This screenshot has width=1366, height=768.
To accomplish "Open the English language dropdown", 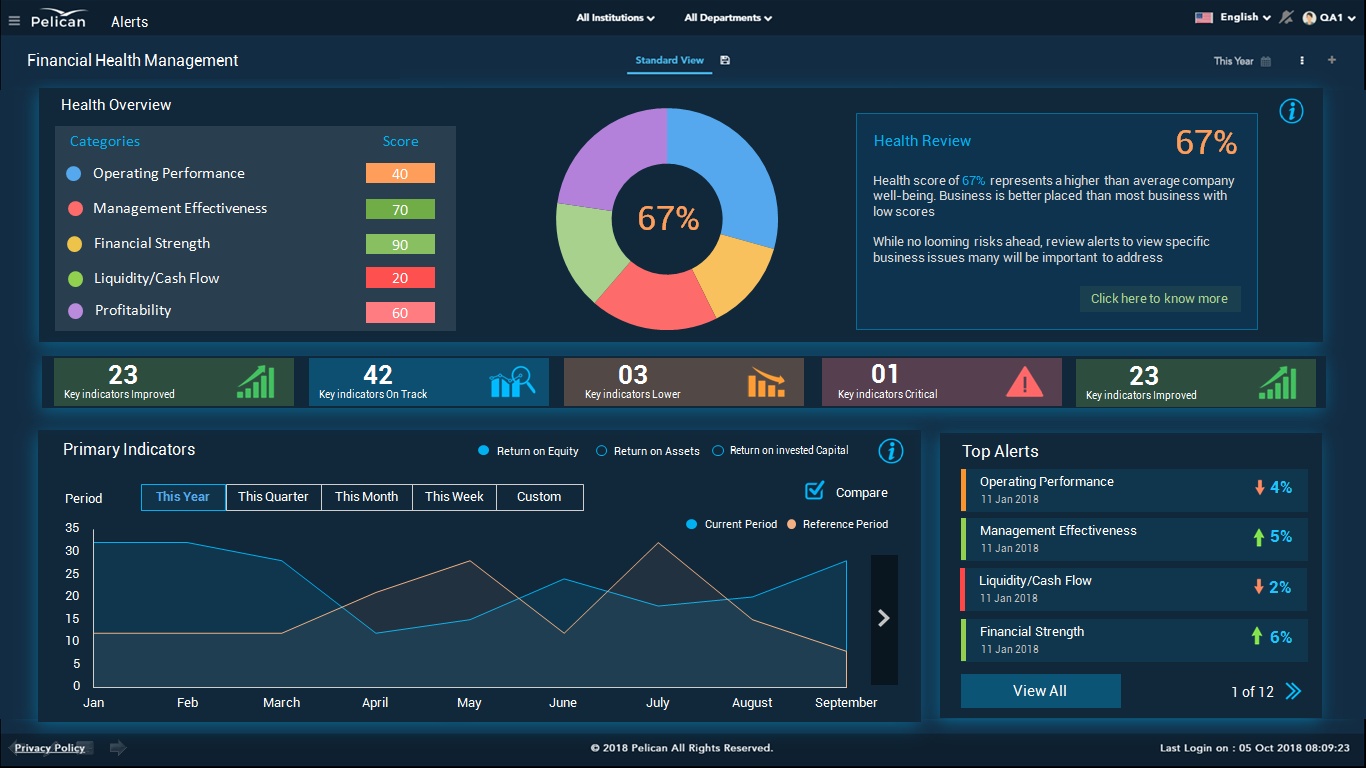I will pyautogui.click(x=1234, y=17).
